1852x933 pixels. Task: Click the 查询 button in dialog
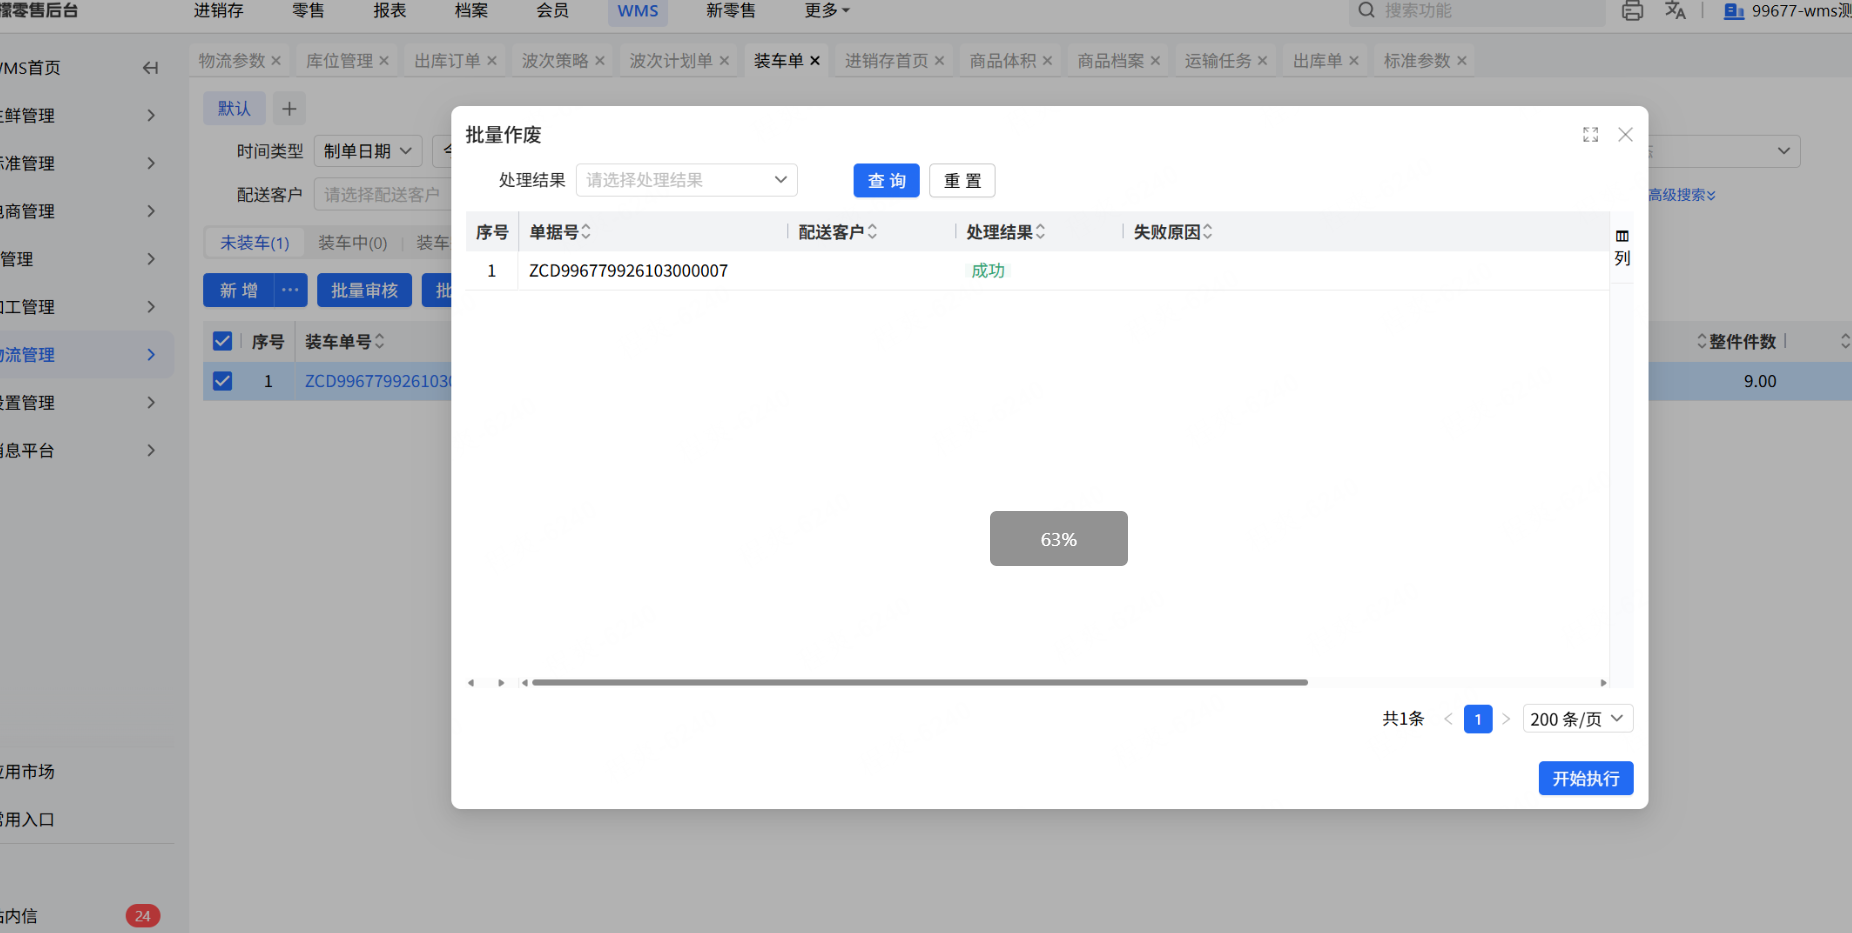pyautogui.click(x=886, y=181)
